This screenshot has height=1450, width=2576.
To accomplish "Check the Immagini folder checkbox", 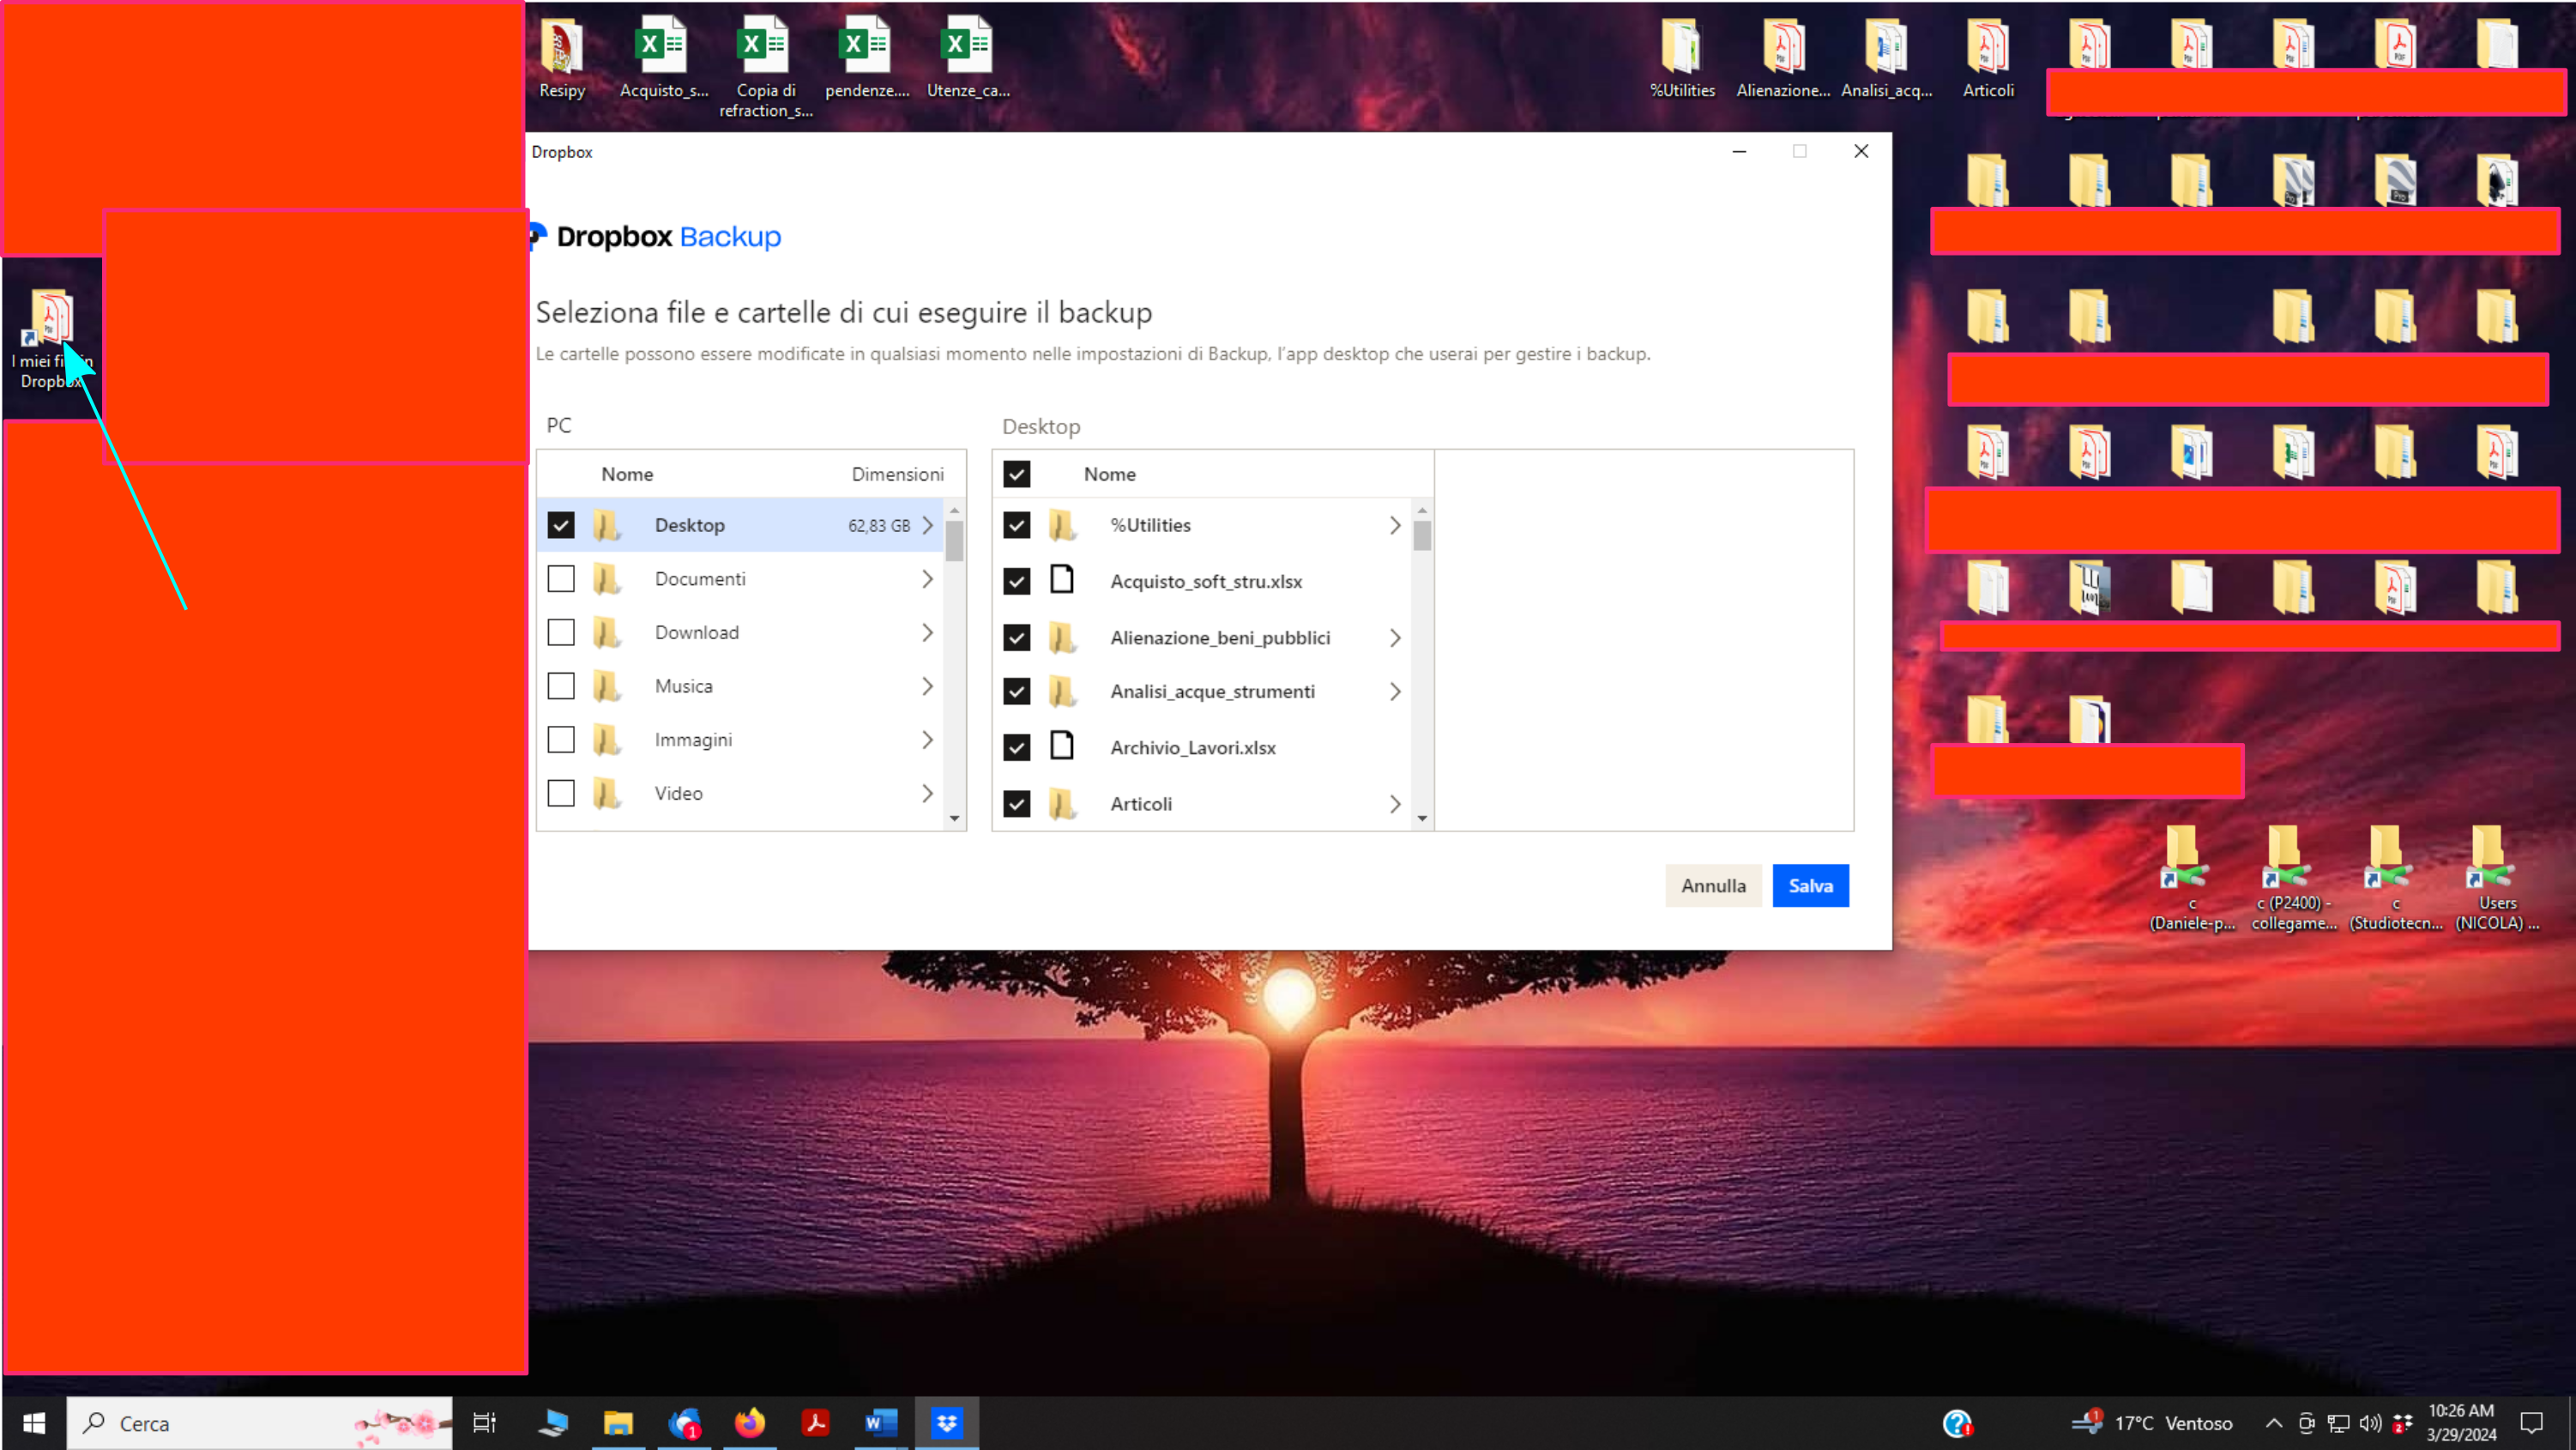I will (561, 739).
